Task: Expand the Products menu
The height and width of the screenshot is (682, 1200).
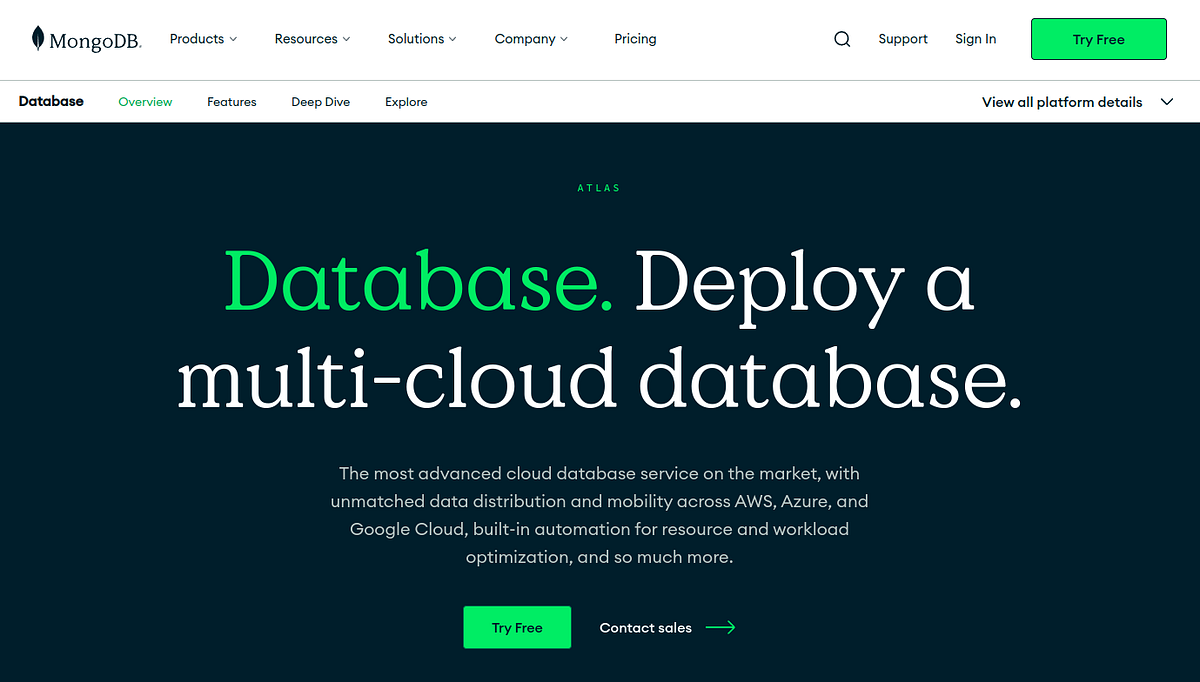Action: (197, 39)
